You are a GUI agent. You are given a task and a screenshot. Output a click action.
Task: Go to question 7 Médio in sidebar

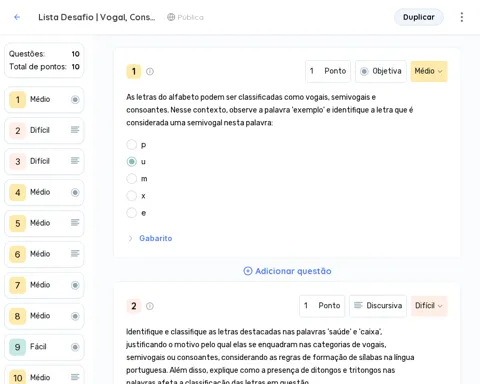(44, 285)
